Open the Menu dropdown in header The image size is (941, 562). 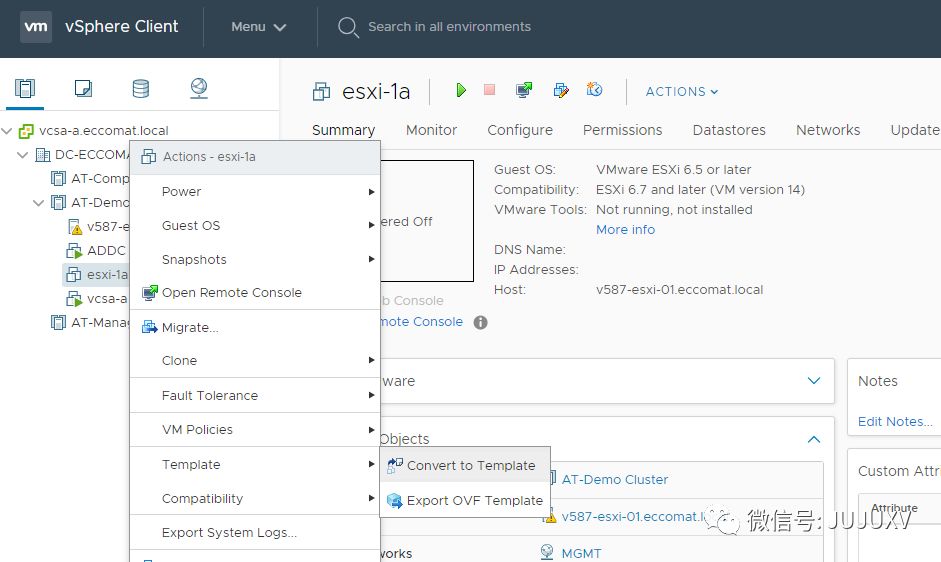click(259, 27)
